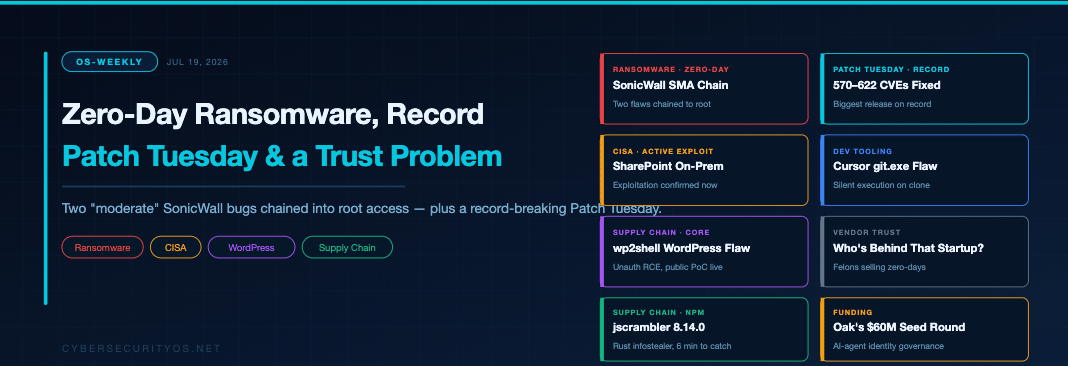Viewport: 1068px width, 366px height.
Task: Click 'Rust infostealer, 6 min to catch' text
Action: 672,346
